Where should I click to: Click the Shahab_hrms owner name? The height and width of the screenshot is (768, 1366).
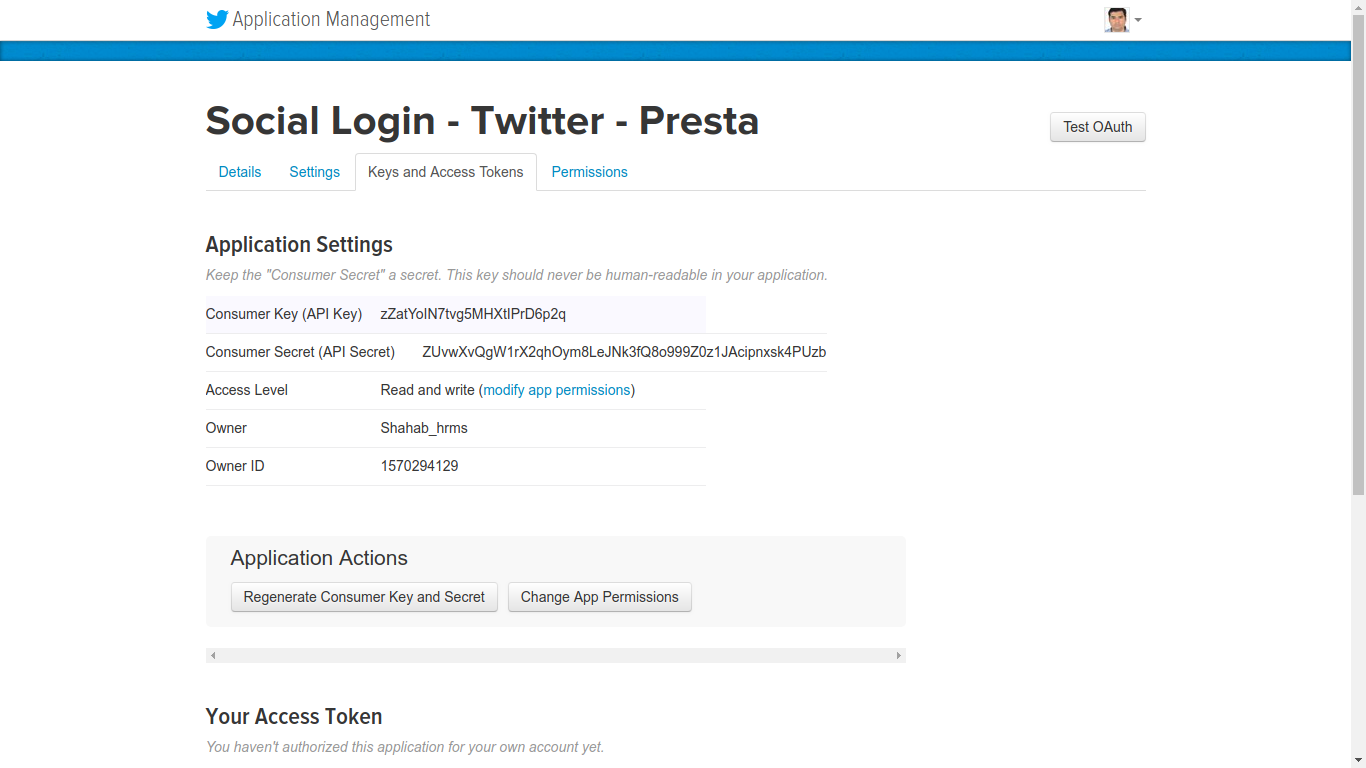click(424, 428)
